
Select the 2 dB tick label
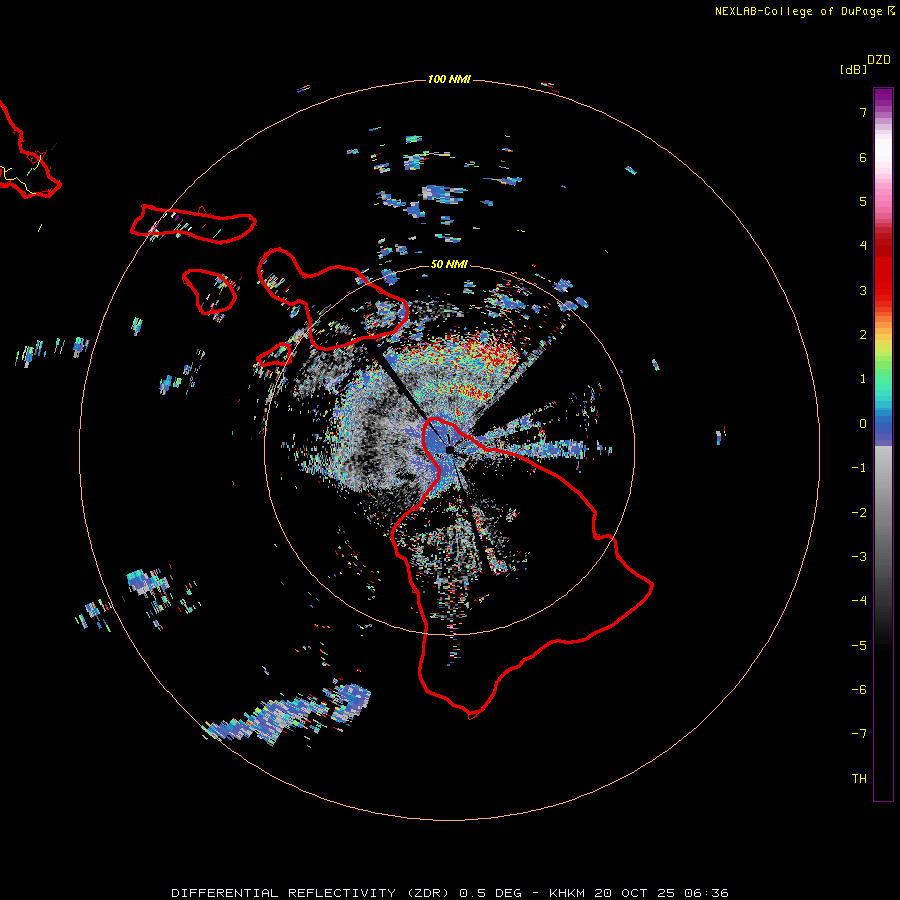[x=863, y=335]
